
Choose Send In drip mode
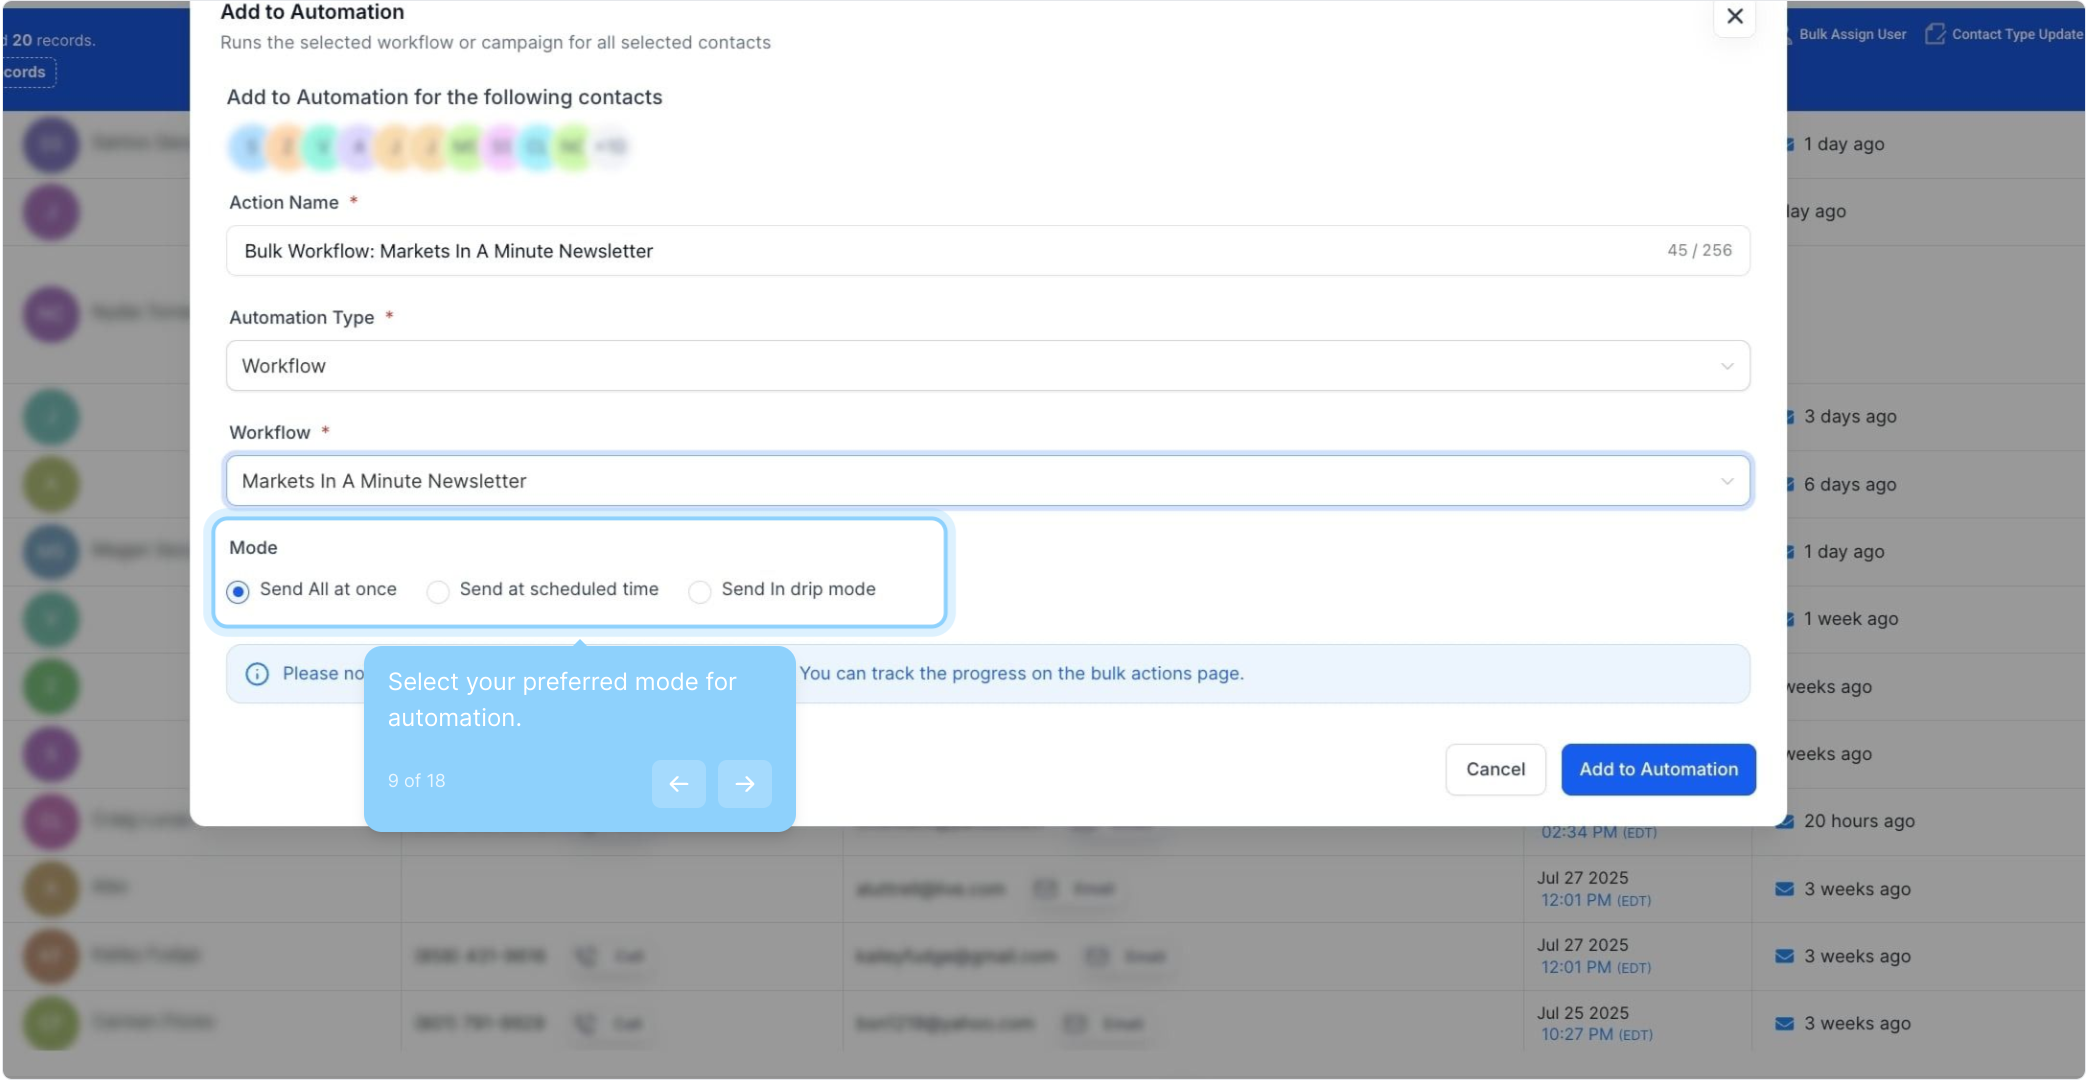point(700,591)
